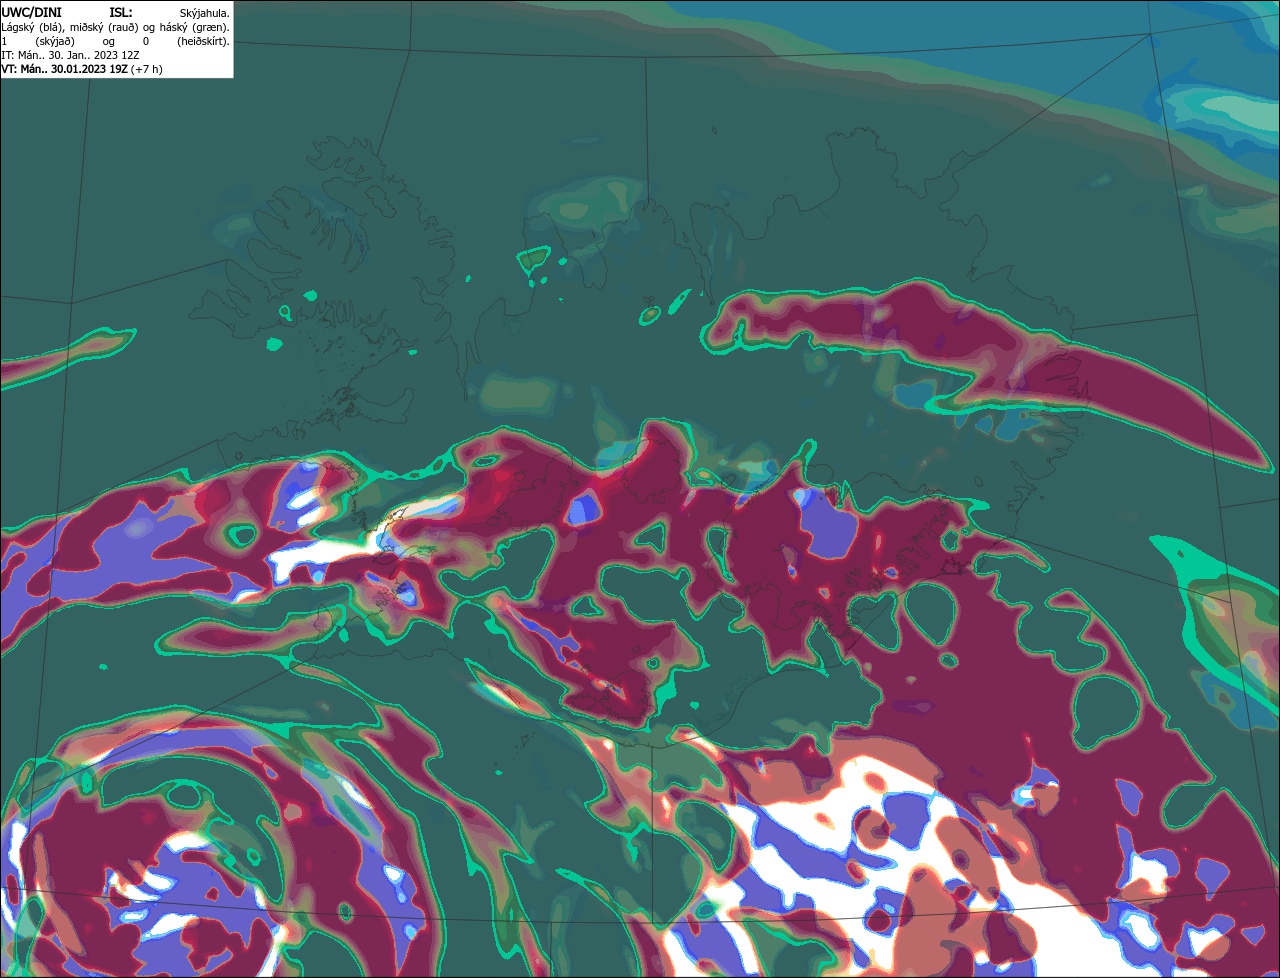This screenshot has height=978, width=1280.
Task: Click the "(+7 h)" forecast offset
Action: (x=146, y=69)
